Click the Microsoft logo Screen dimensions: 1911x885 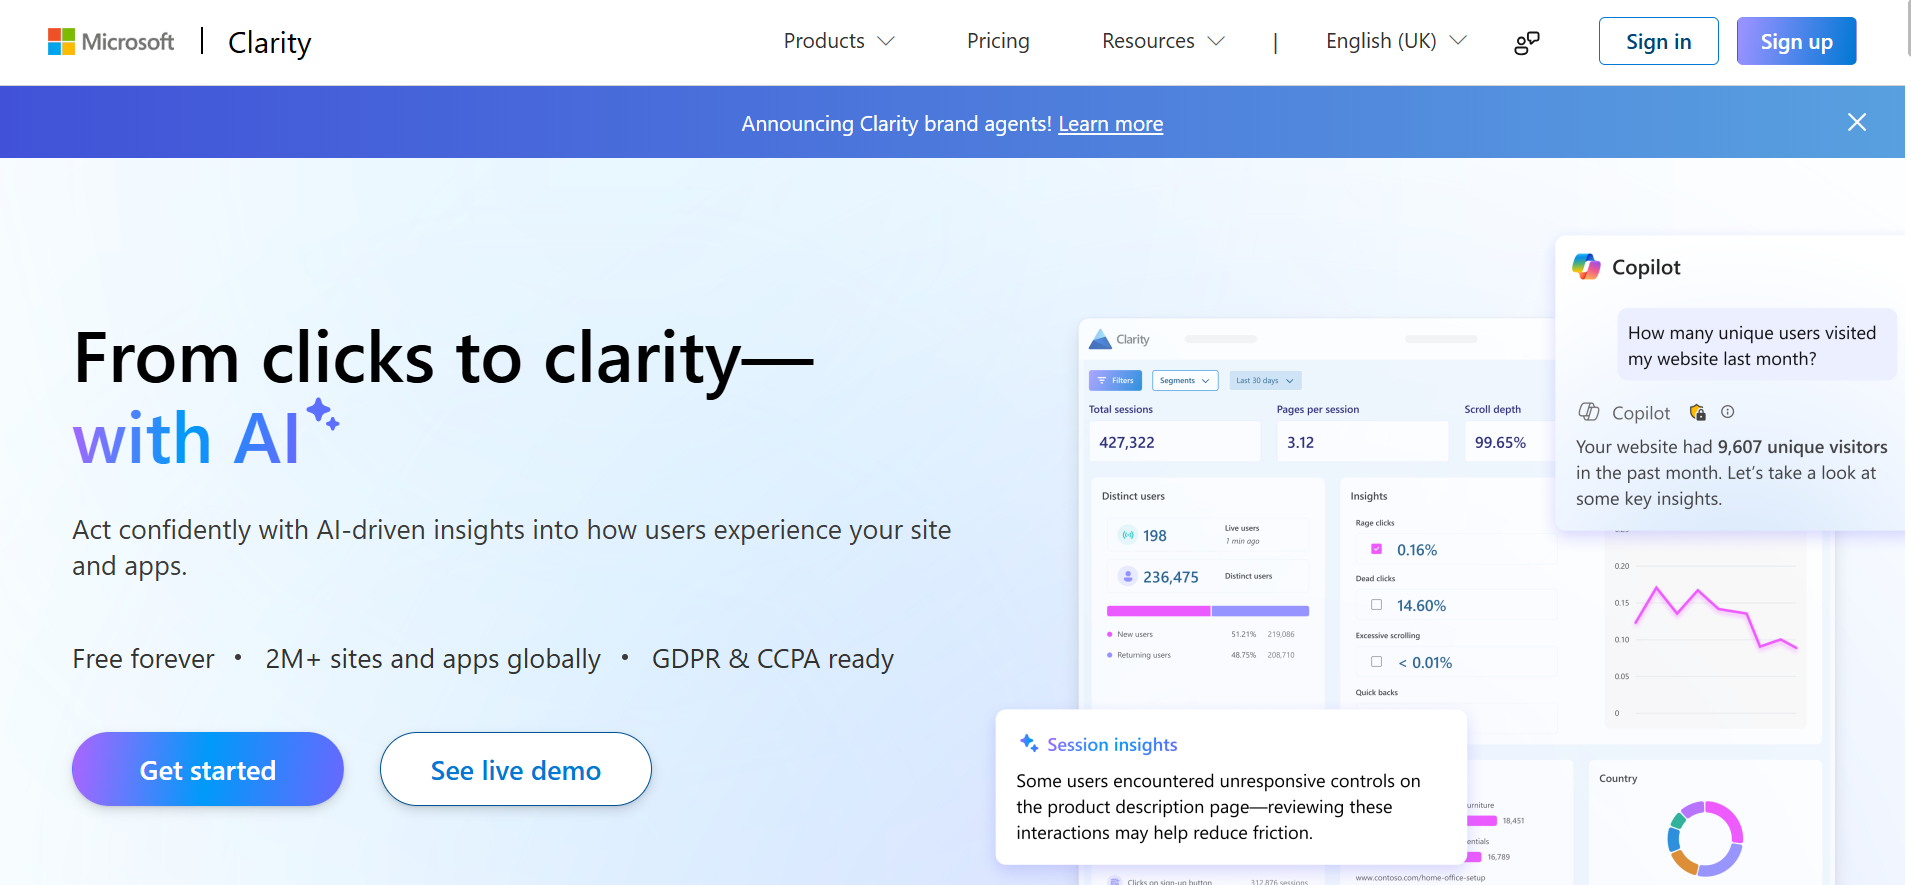(x=111, y=42)
